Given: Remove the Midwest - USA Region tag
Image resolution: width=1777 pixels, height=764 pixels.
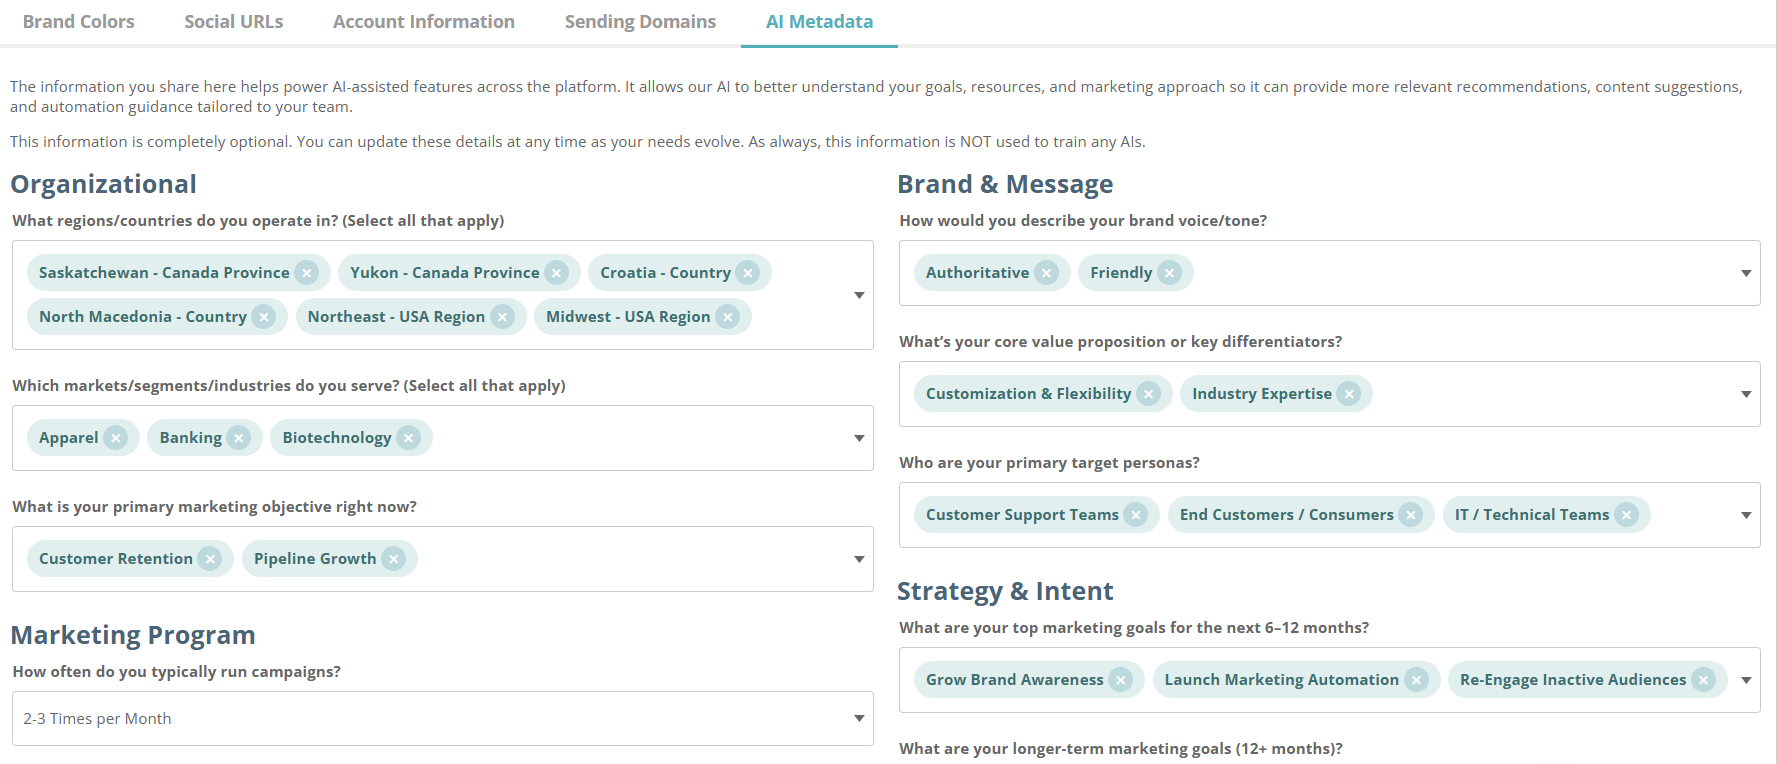Looking at the screenshot, I should coord(728,317).
